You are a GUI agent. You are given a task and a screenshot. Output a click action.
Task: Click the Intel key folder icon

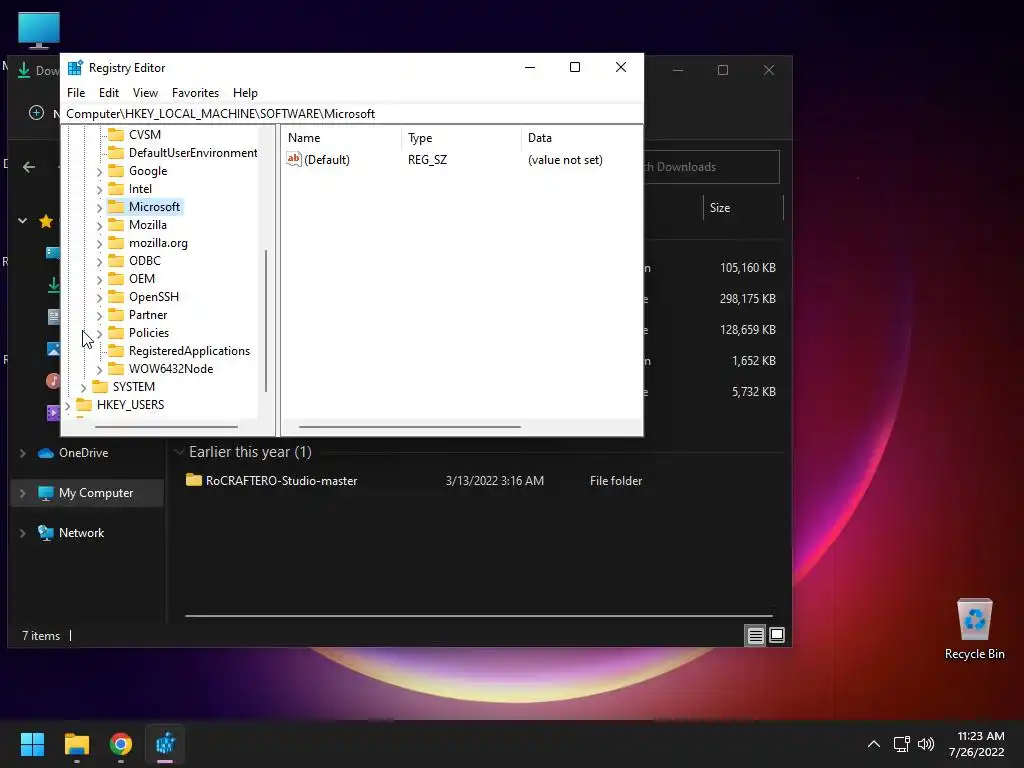click(x=116, y=189)
